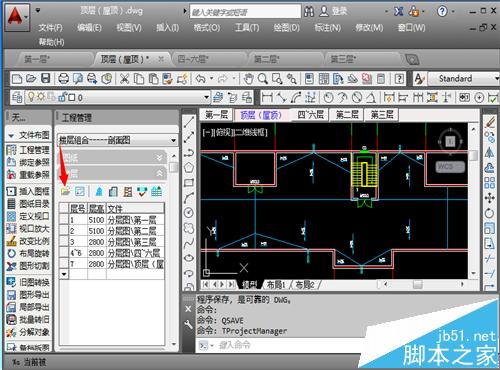Click the drawing's horizontal scrollbar thumb
Viewport: 500px width, 370px height.
[x=417, y=284]
